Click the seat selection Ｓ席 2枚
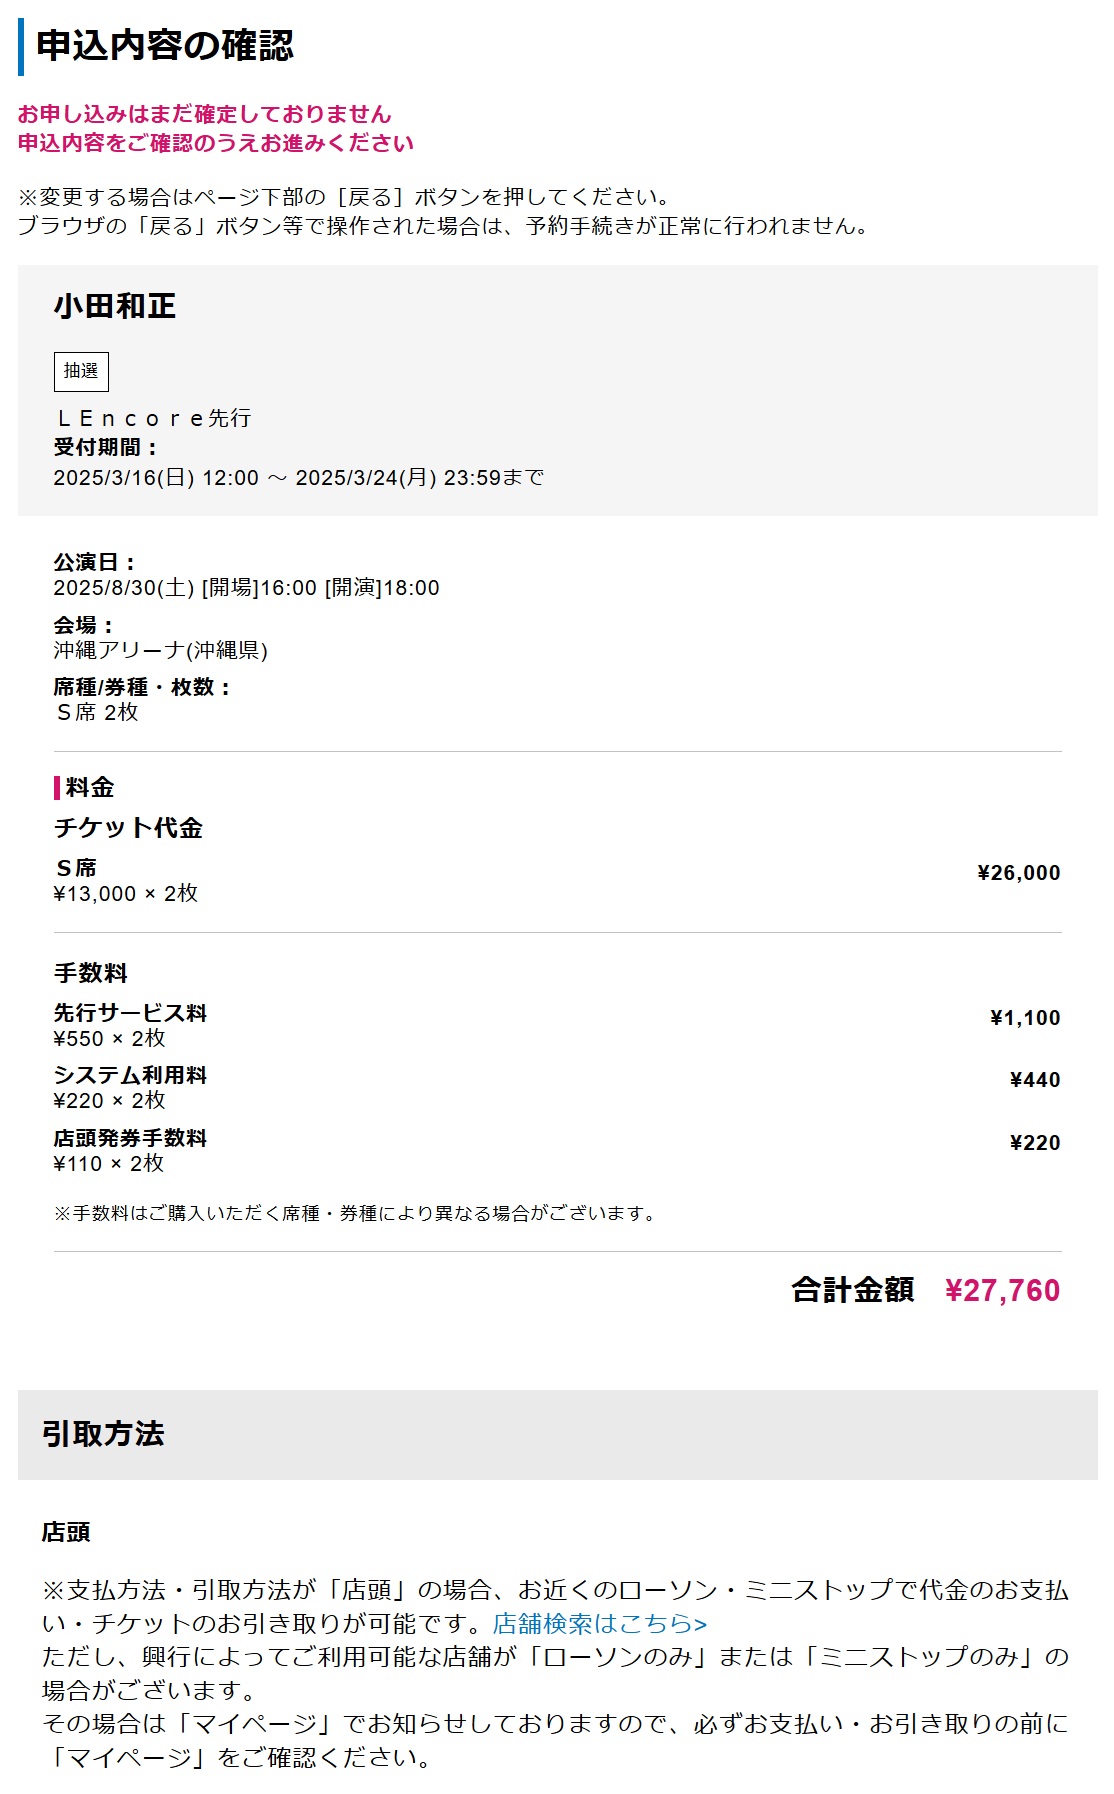1114x1794 pixels. (x=97, y=712)
